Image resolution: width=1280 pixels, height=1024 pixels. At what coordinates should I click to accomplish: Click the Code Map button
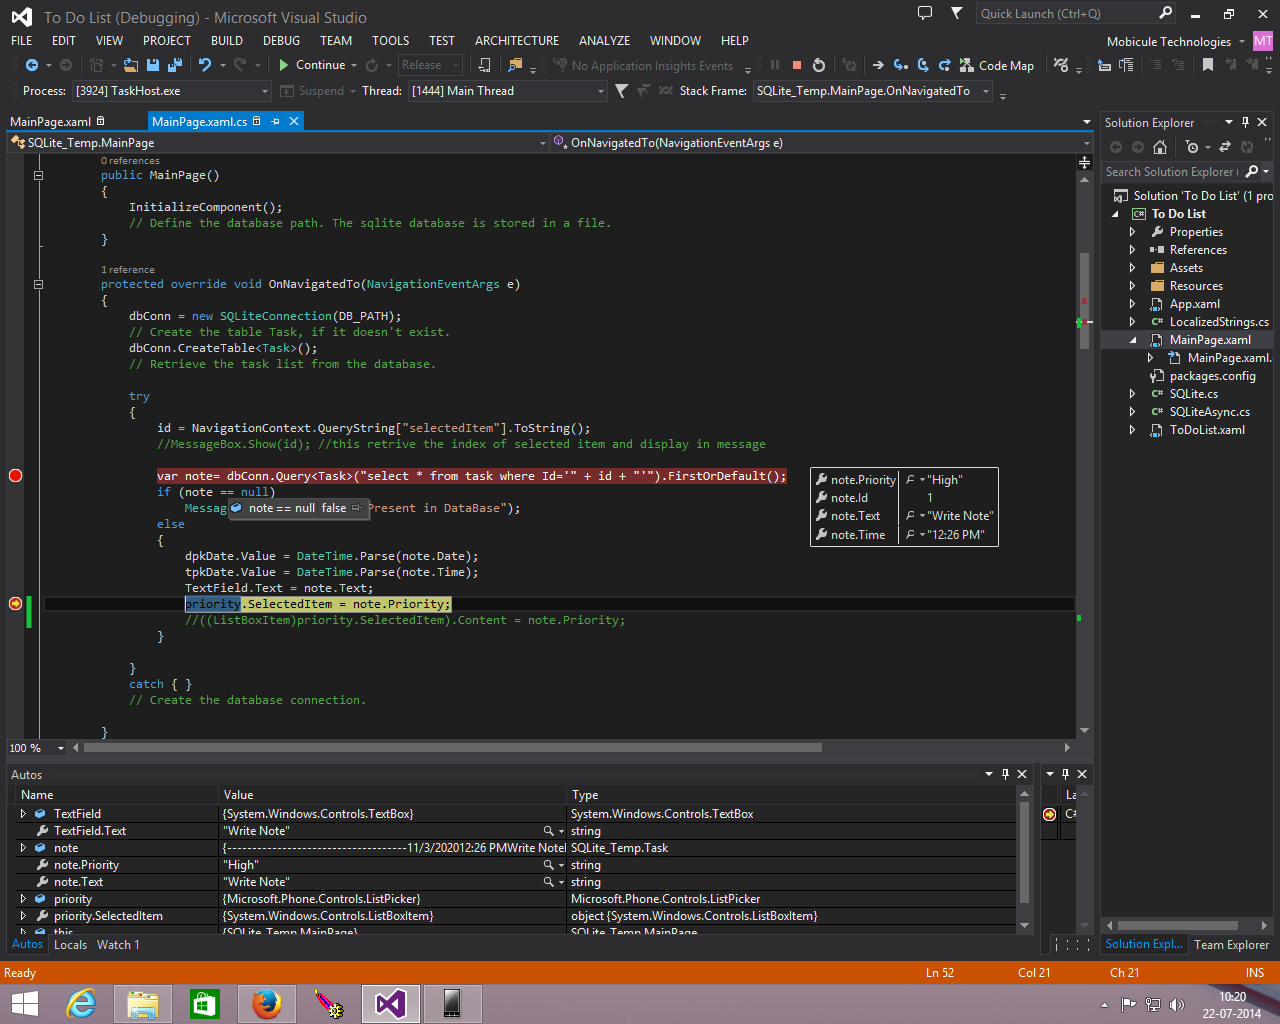[996, 65]
